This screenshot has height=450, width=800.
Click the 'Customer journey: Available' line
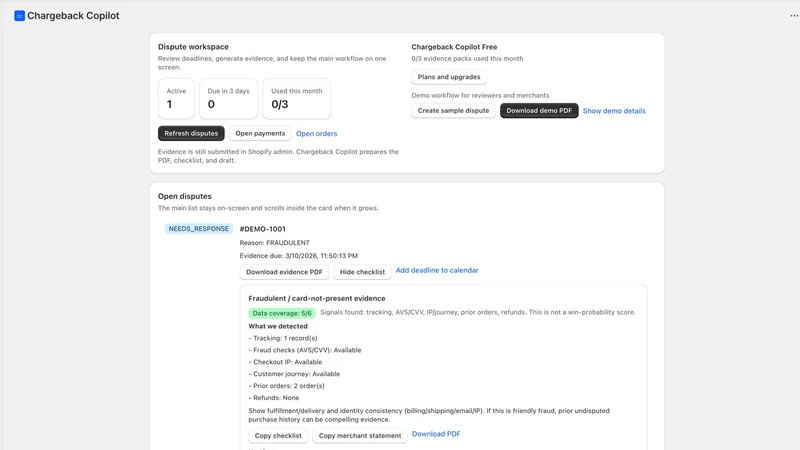(x=294, y=374)
